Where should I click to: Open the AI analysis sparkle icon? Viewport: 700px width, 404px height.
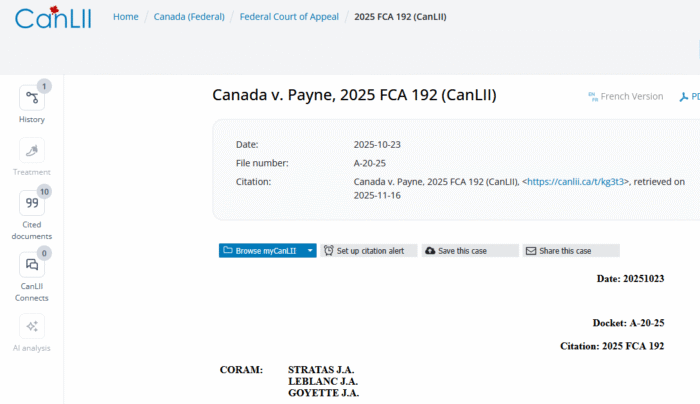tap(32, 326)
